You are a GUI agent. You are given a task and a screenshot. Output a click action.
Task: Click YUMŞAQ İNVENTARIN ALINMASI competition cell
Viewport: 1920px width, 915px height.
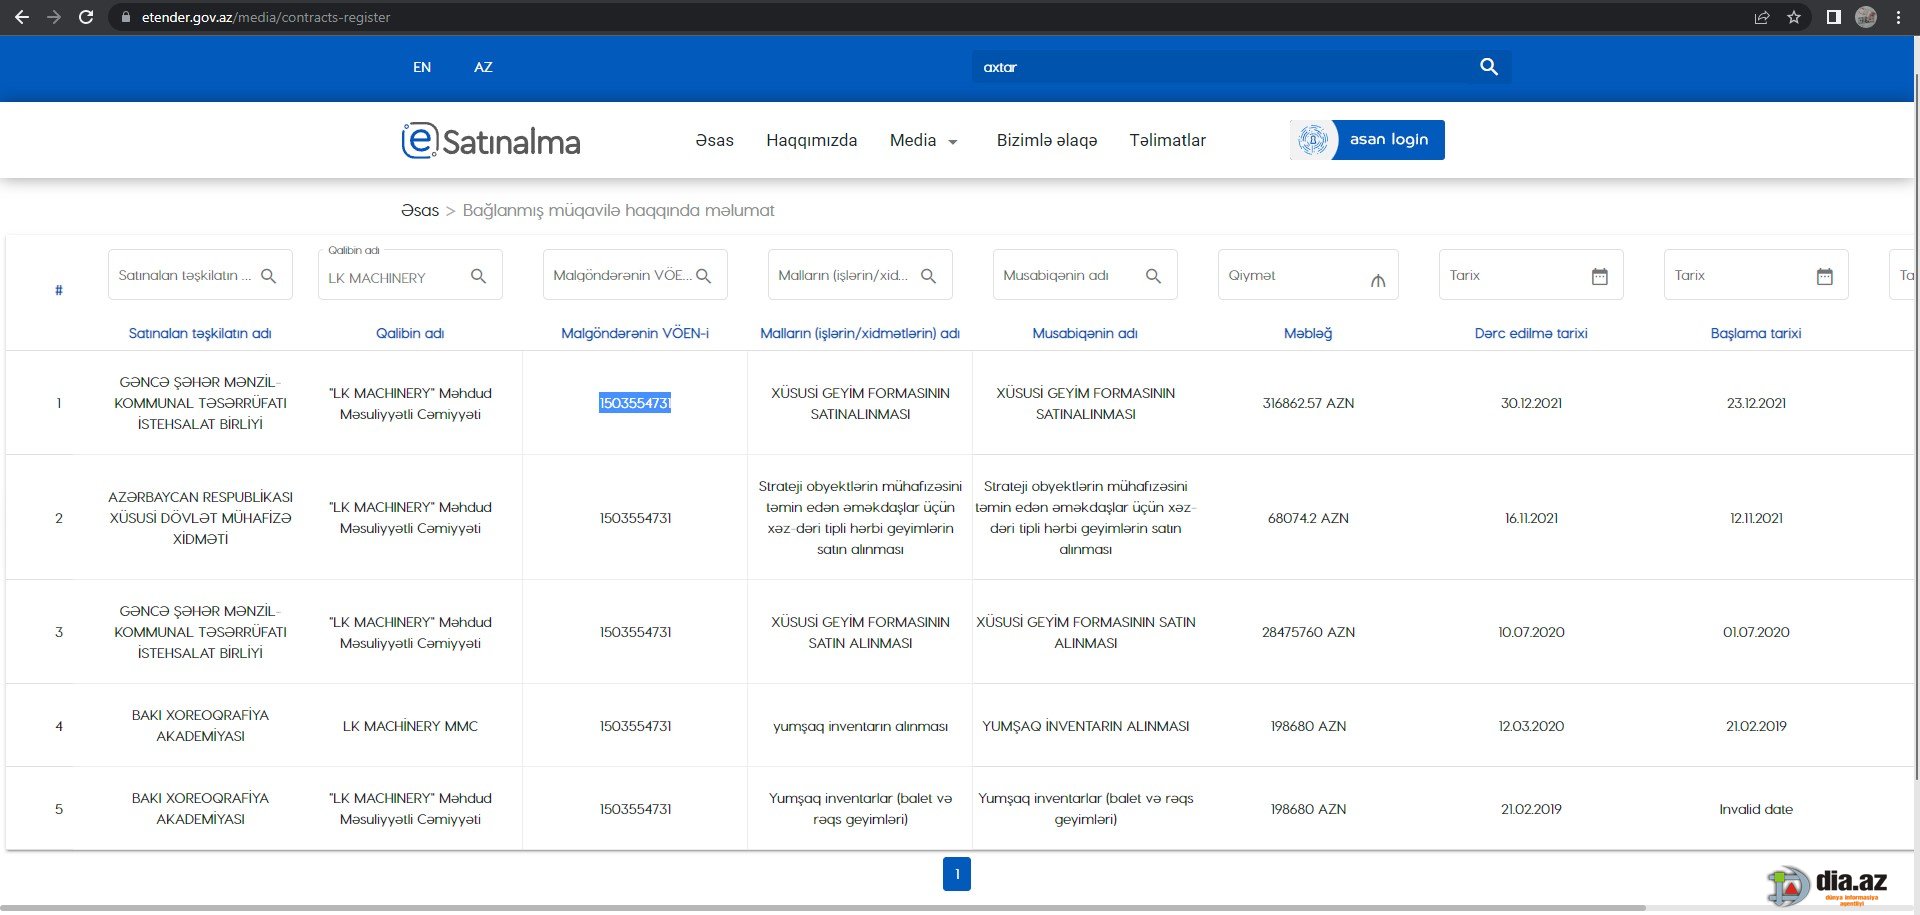point(1085,726)
